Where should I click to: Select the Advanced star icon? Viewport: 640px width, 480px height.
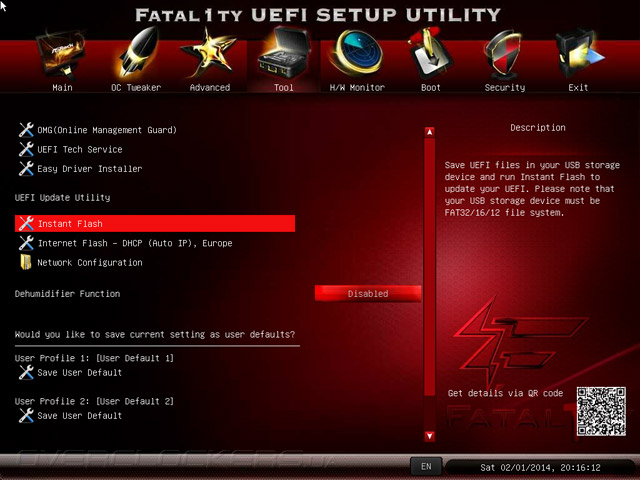tap(209, 53)
